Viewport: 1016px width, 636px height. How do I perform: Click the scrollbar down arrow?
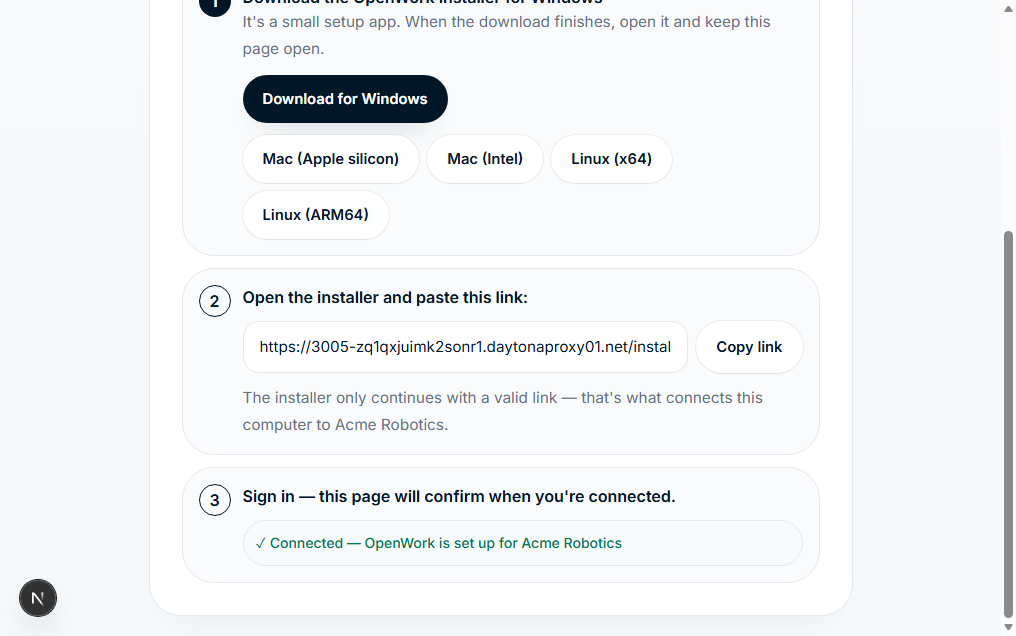point(1008,627)
